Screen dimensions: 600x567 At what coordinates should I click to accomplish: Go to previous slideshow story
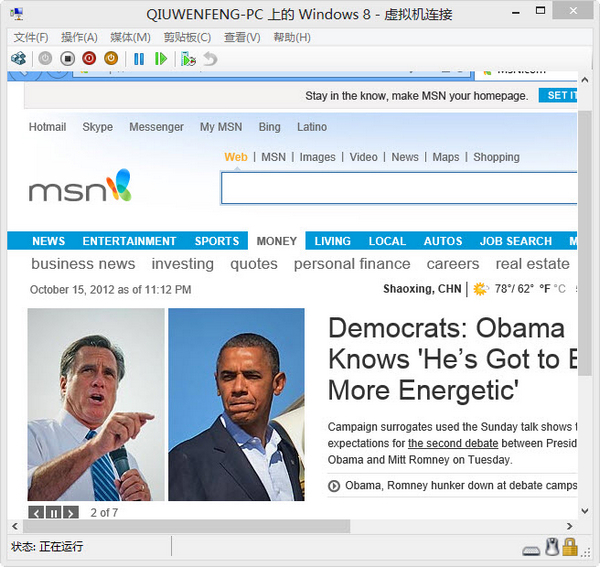tap(36, 513)
